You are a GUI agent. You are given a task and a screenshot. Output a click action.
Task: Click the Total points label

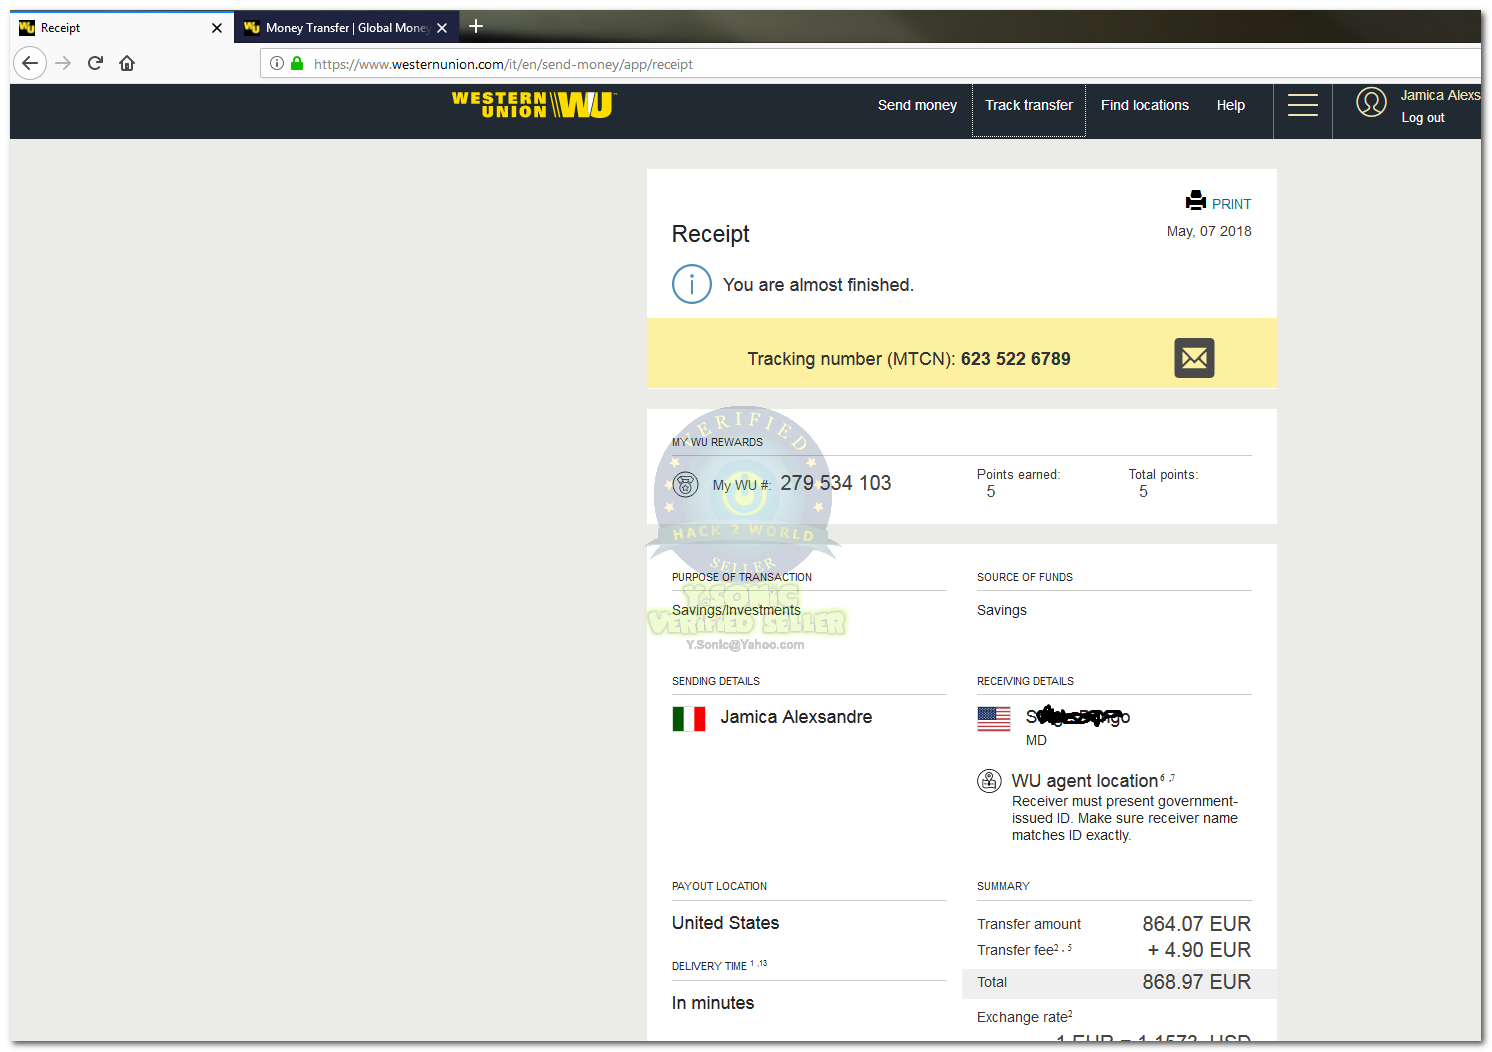click(x=1163, y=475)
